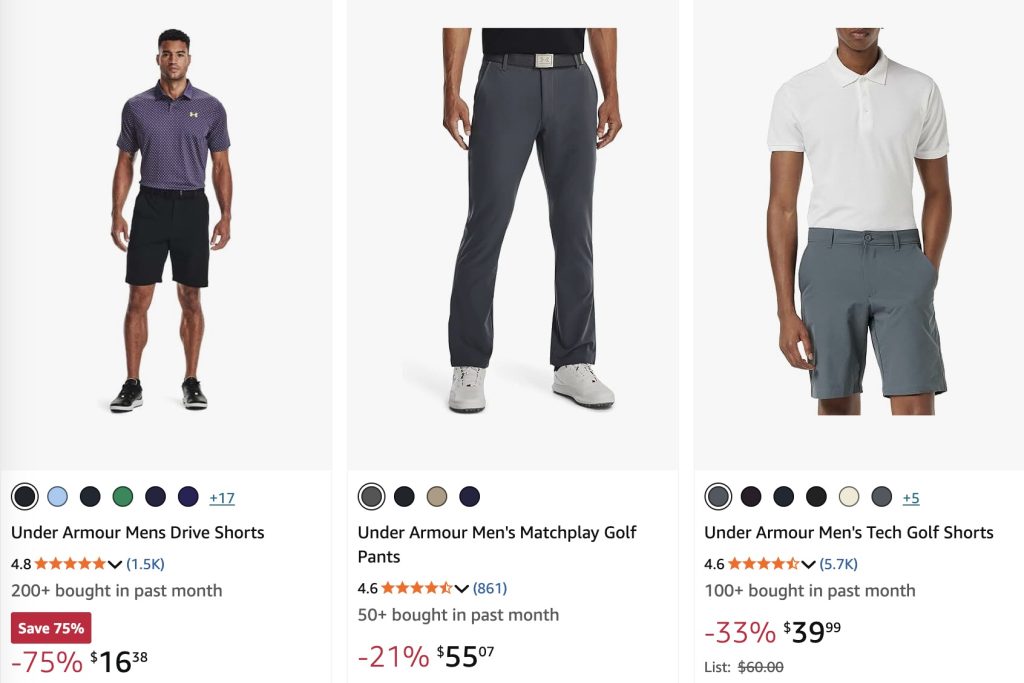Select cream color swatch for Tech Golf Shorts

point(849,496)
